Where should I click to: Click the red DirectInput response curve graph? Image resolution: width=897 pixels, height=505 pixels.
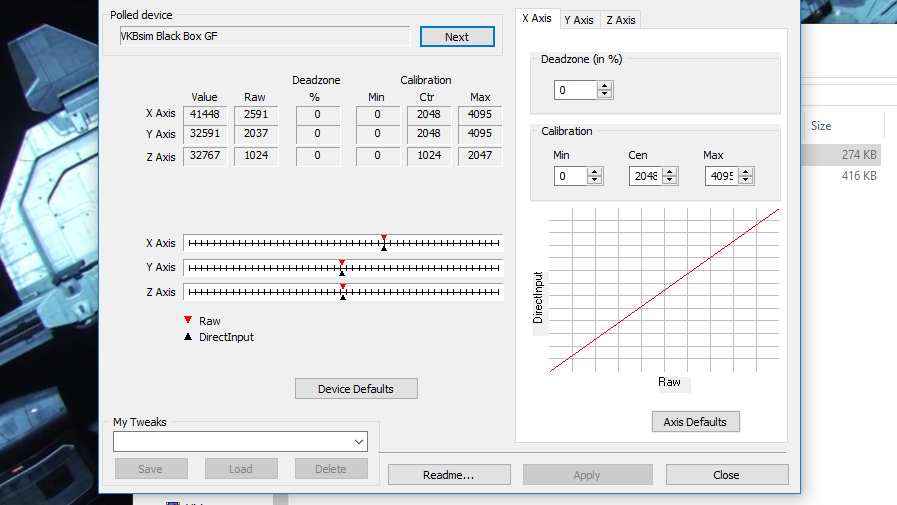pyautogui.click(x=664, y=290)
